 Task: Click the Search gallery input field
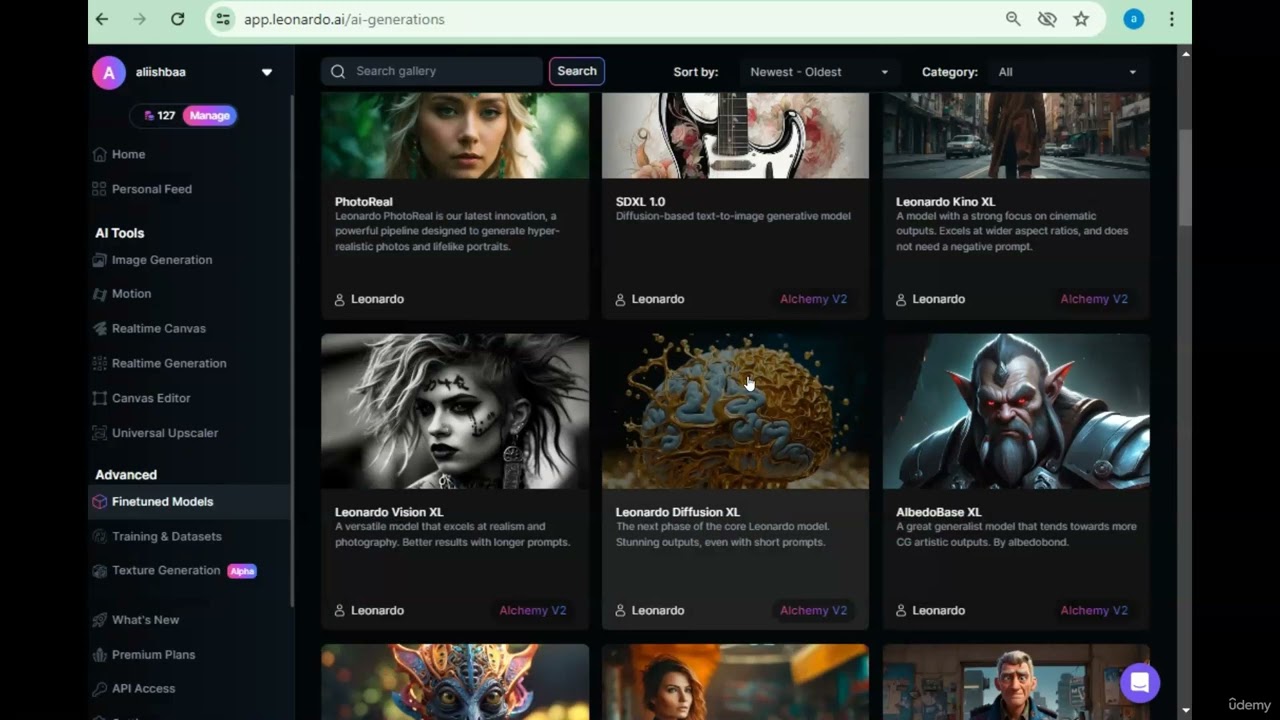432,71
